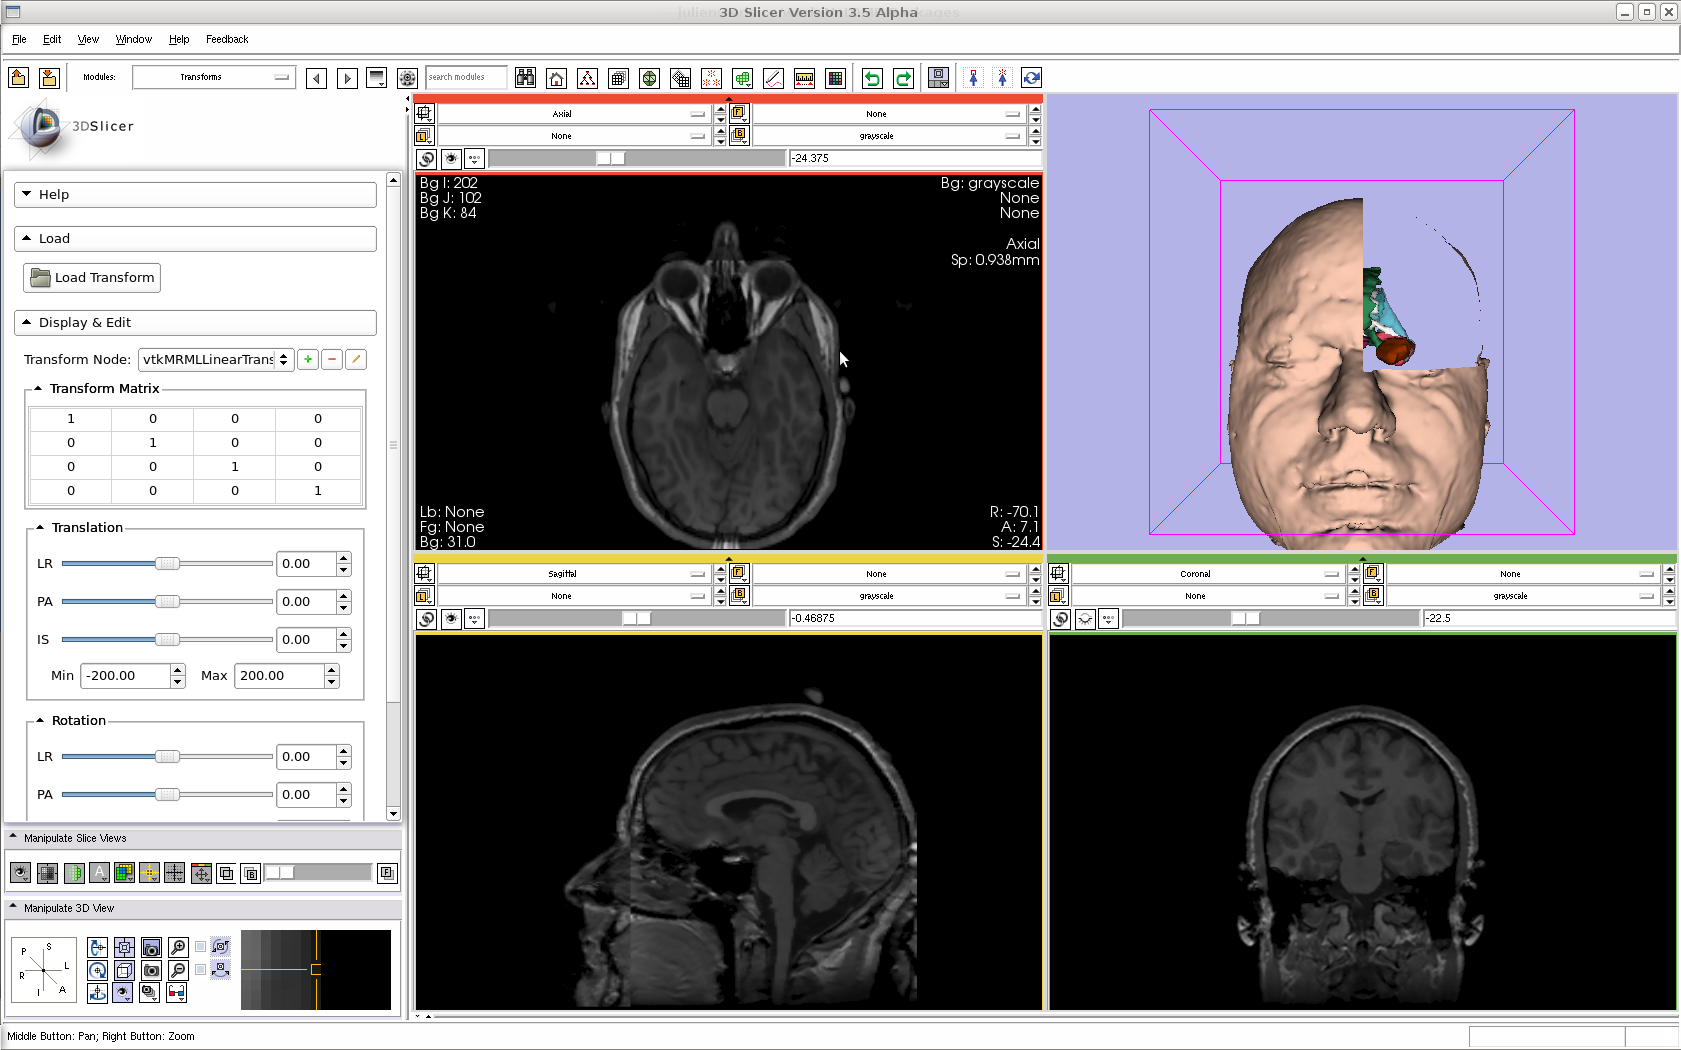Screen dimensions: 1681x1050
Task: Click the add transform node plus icon
Action: tap(308, 359)
